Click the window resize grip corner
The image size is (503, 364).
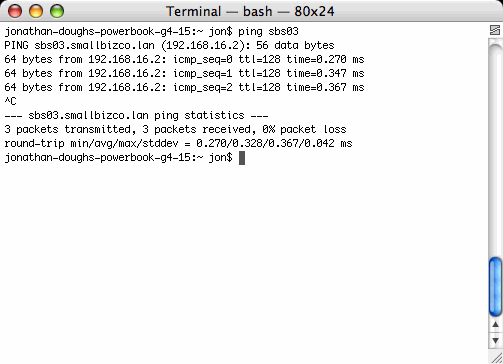(496, 357)
